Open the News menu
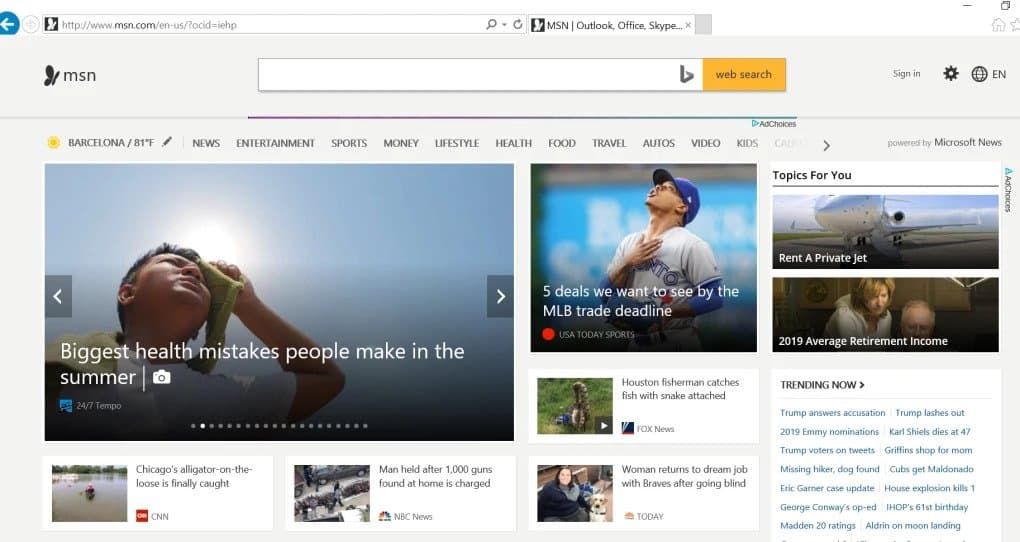 click(x=206, y=143)
